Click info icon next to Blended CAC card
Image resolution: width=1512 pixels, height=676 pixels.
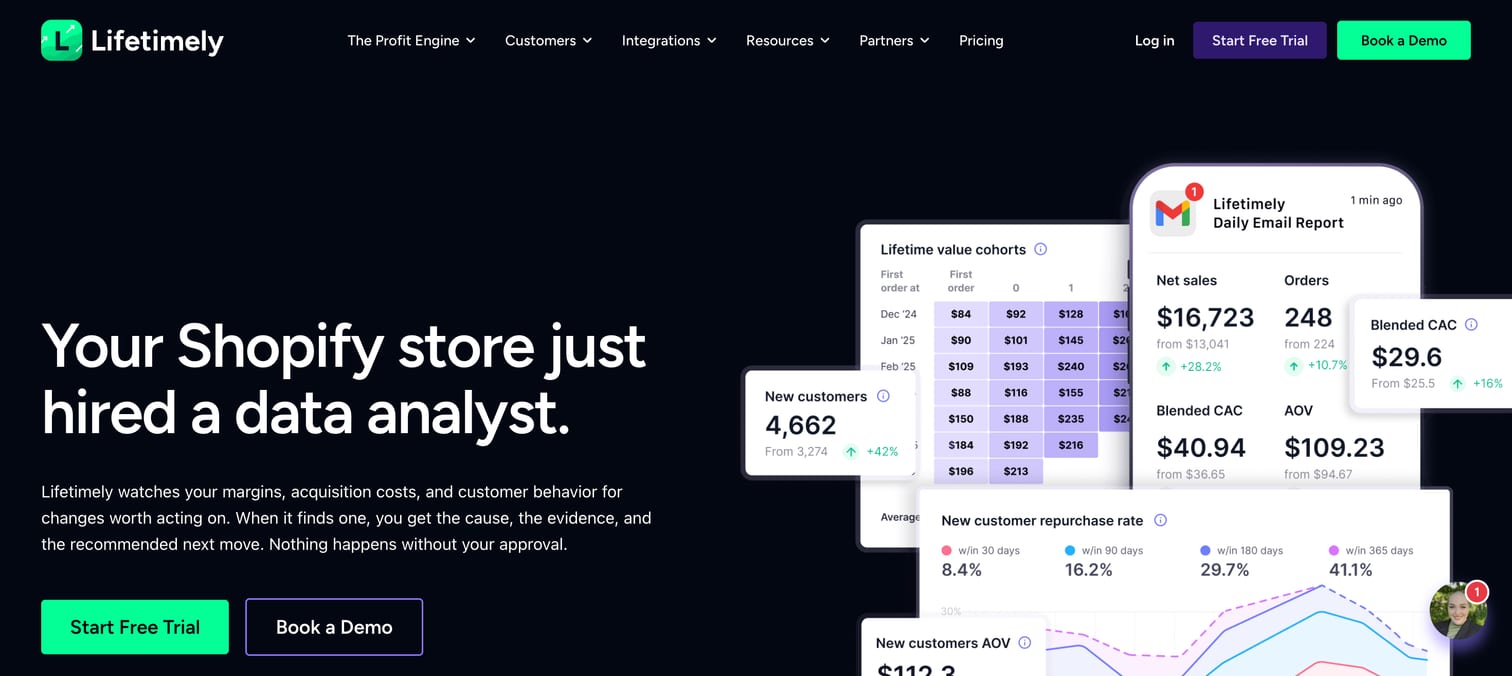pyautogui.click(x=1471, y=324)
